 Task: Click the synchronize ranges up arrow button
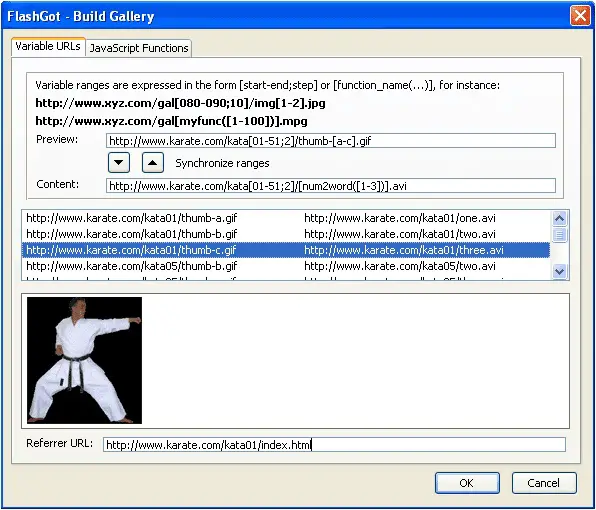pos(153,163)
